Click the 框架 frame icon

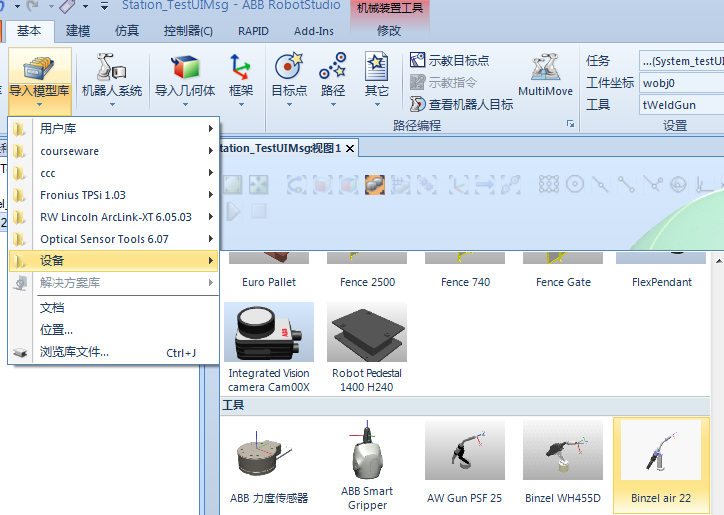pyautogui.click(x=241, y=67)
